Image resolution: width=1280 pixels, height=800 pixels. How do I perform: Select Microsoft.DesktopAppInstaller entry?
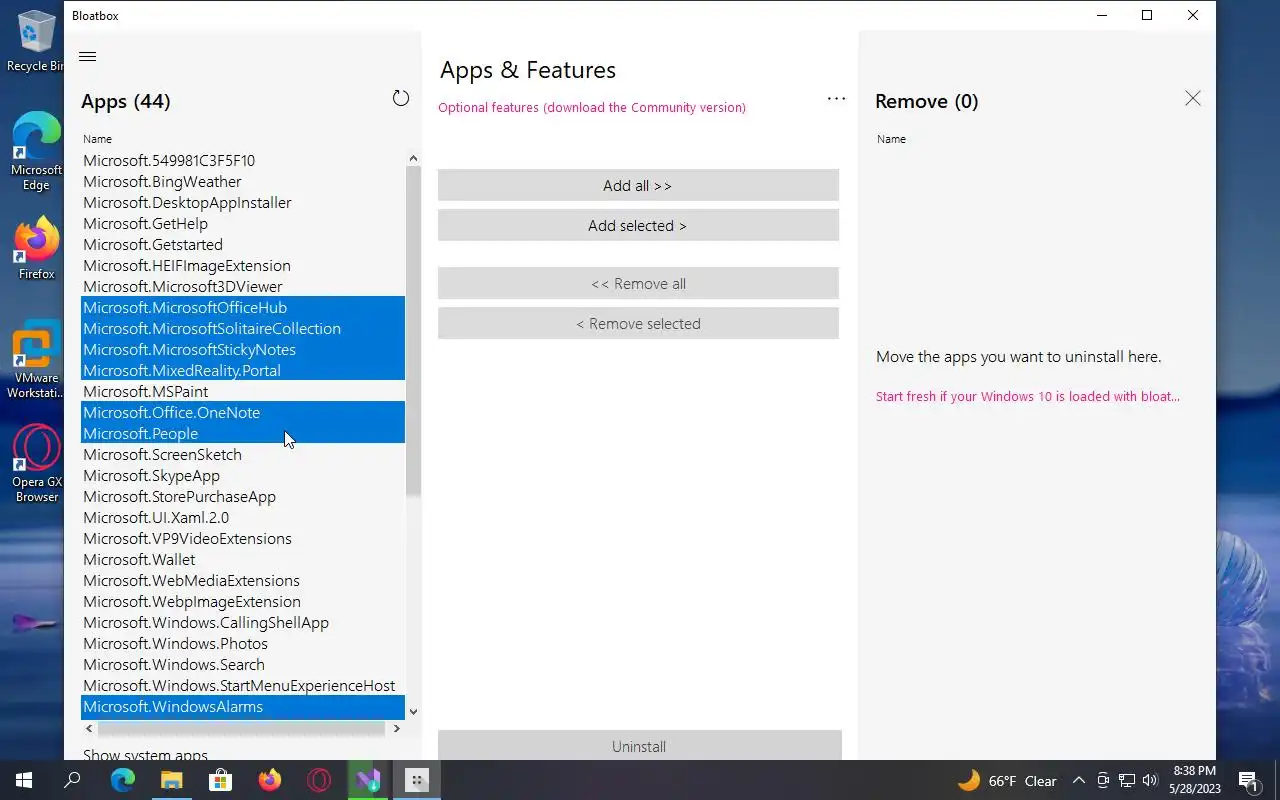pos(243,202)
